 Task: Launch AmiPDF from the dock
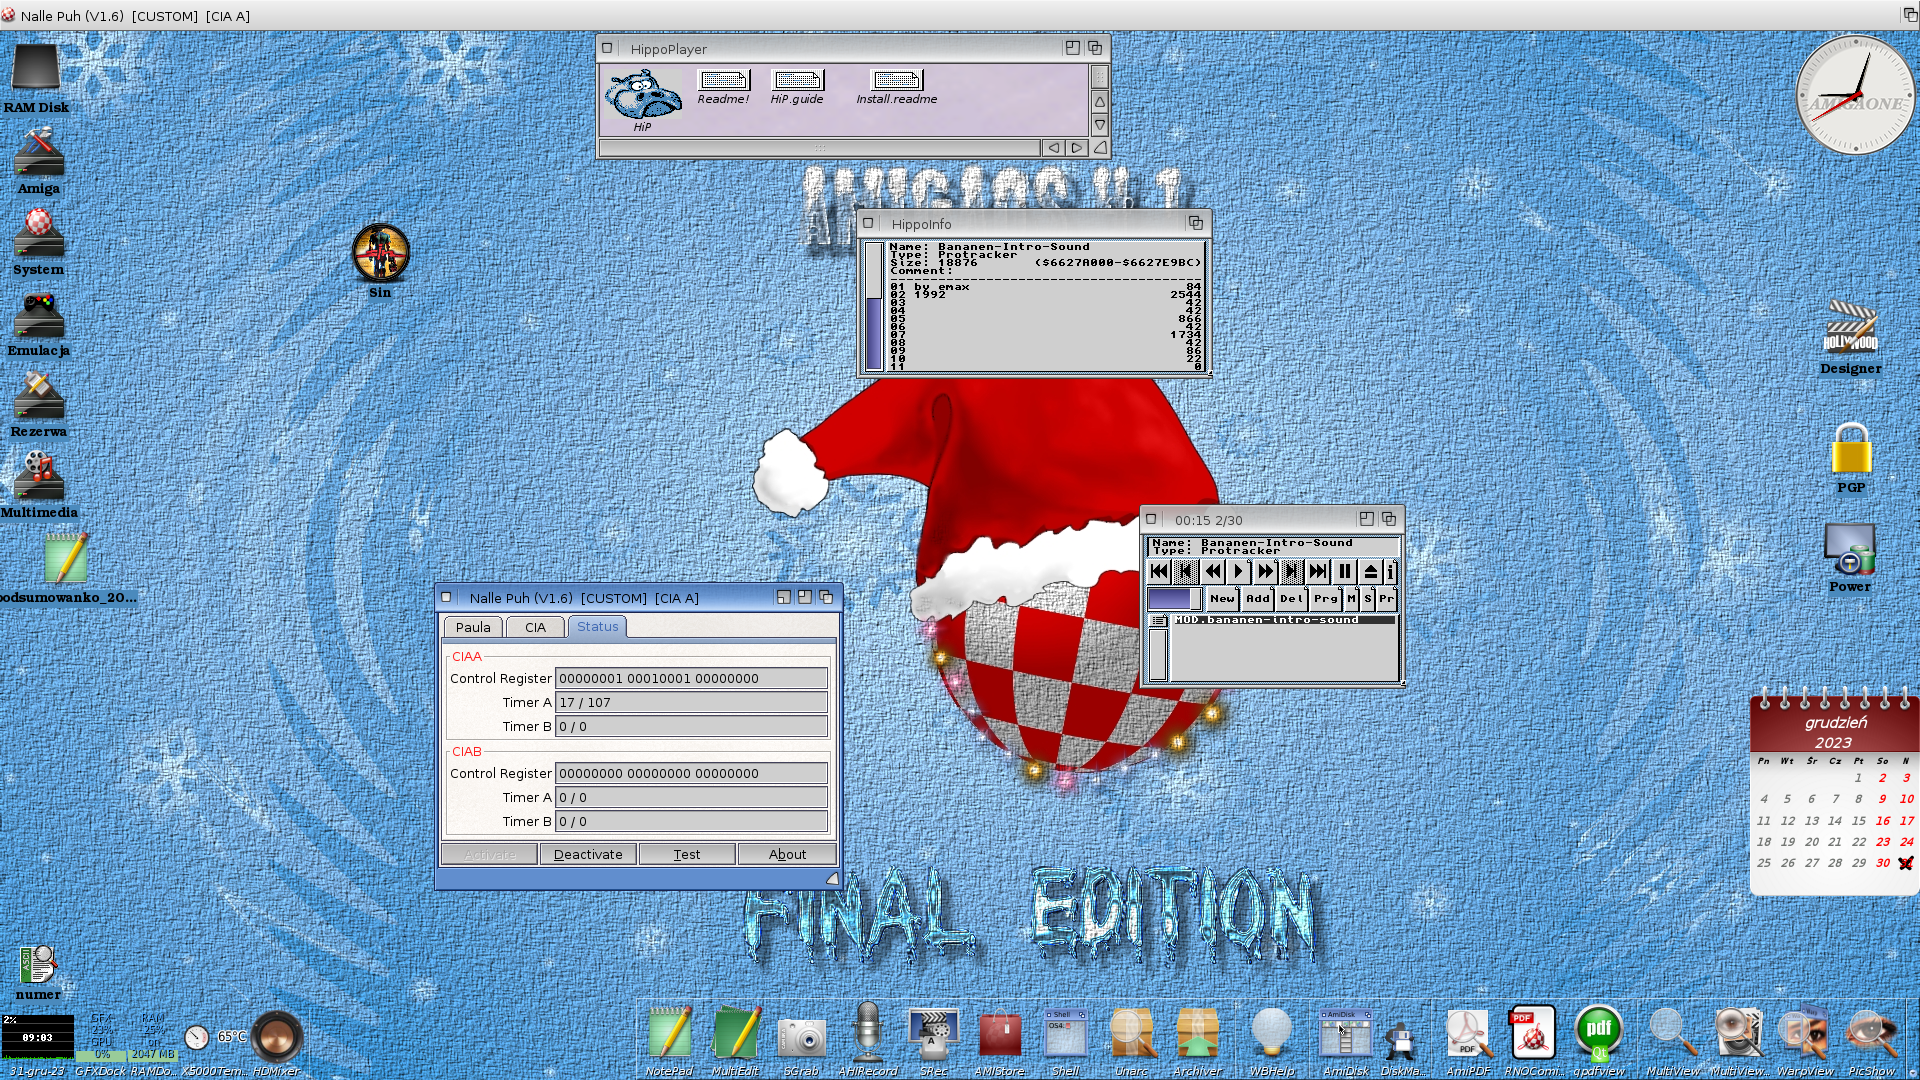click(x=1468, y=1040)
